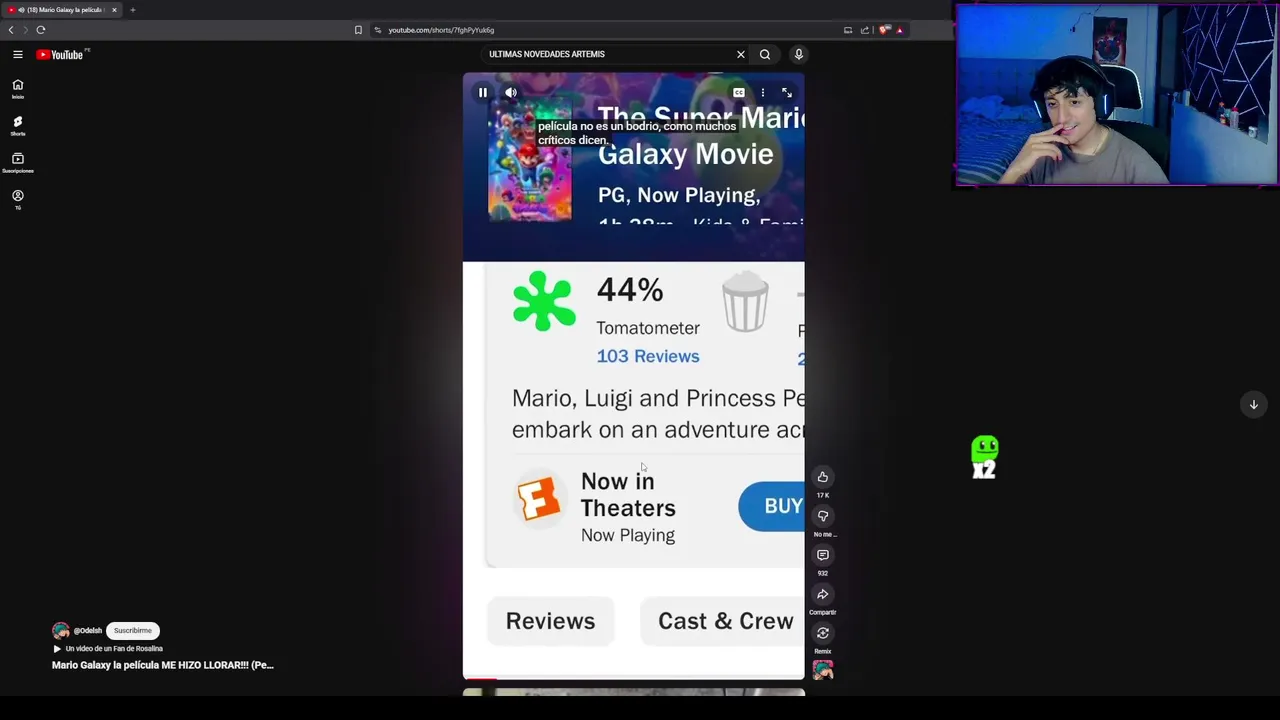The width and height of the screenshot is (1280, 720).
Task: Click the 44% Tomatometer score
Action: [630, 290]
